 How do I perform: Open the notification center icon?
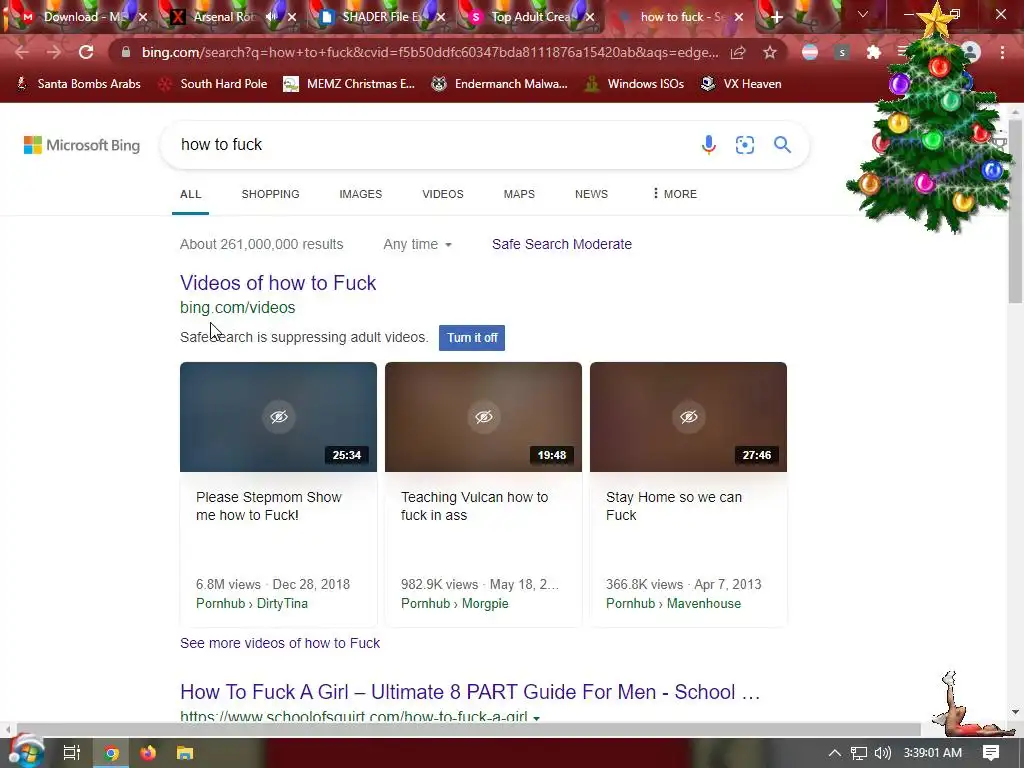tap(991, 753)
